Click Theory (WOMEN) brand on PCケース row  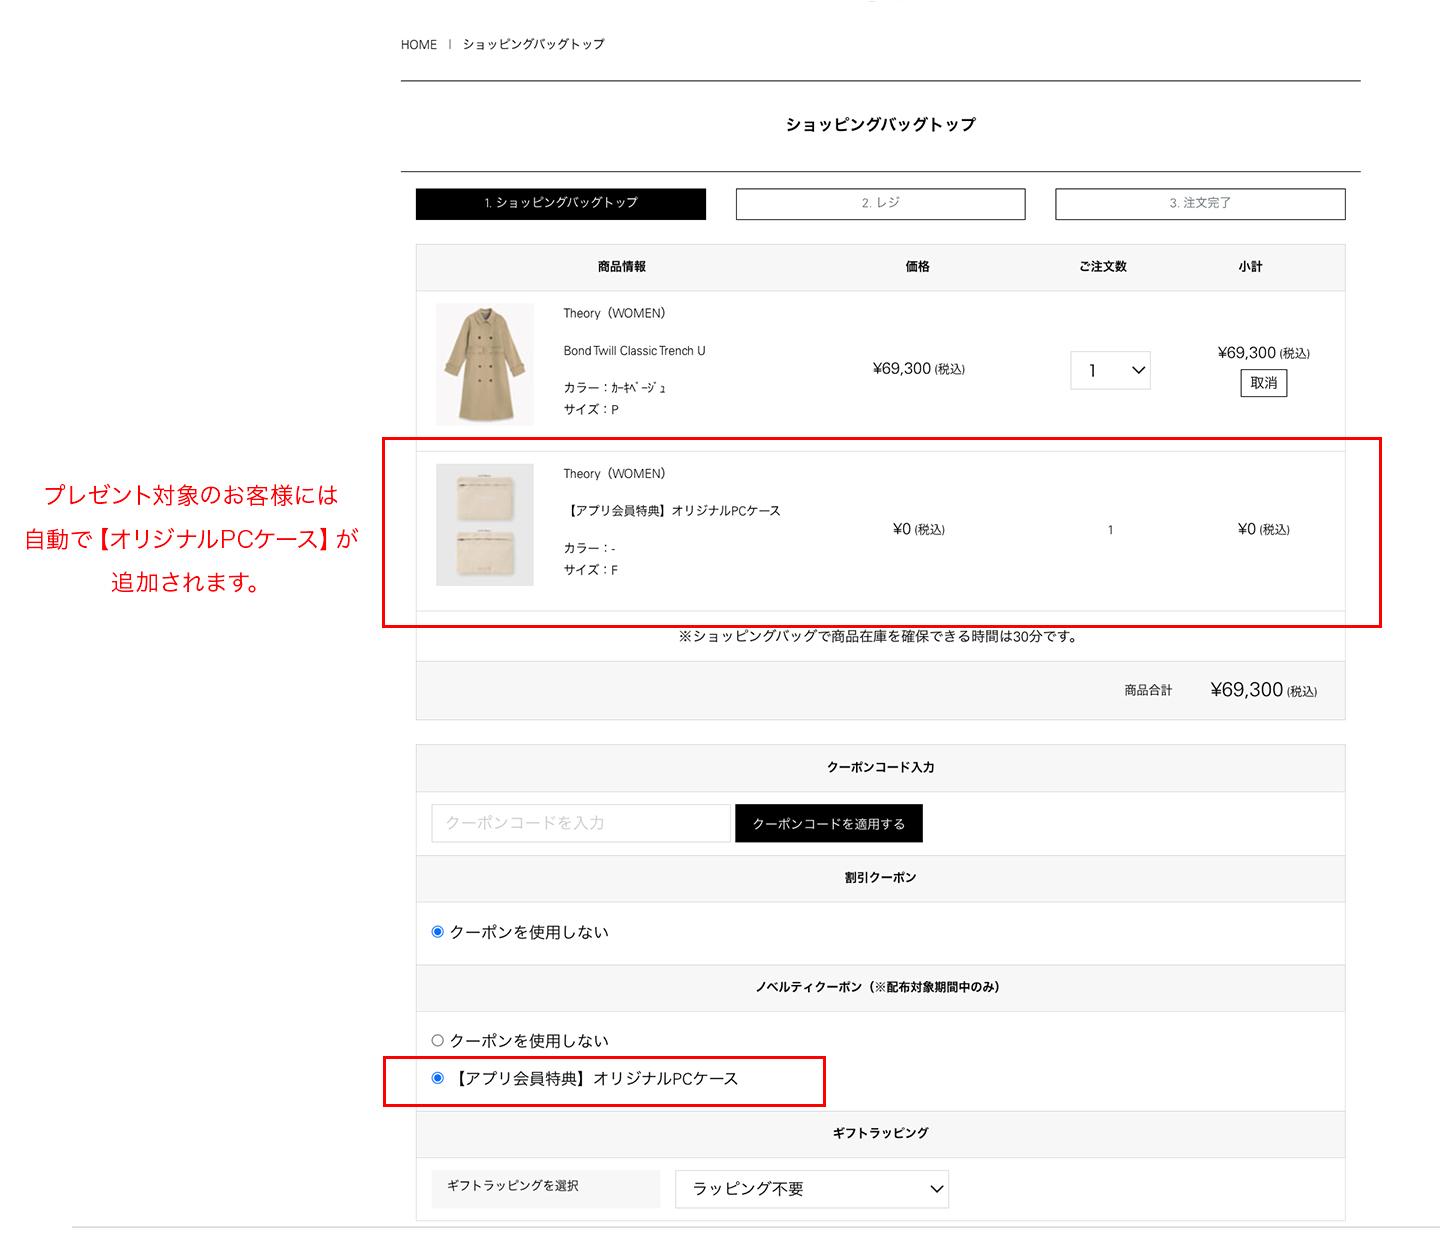point(614,474)
